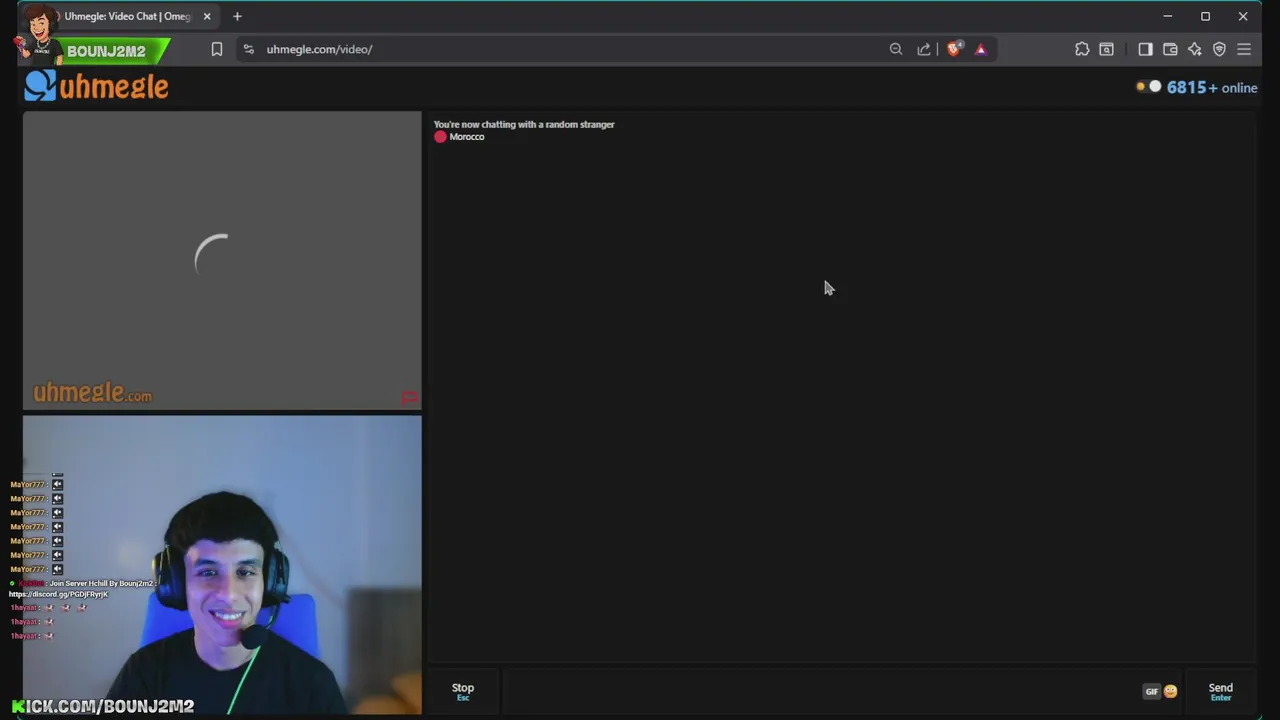Viewport: 1280px width, 720px height.
Task: Toggle the browser sidebar panel
Action: (x=1145, y=49)
